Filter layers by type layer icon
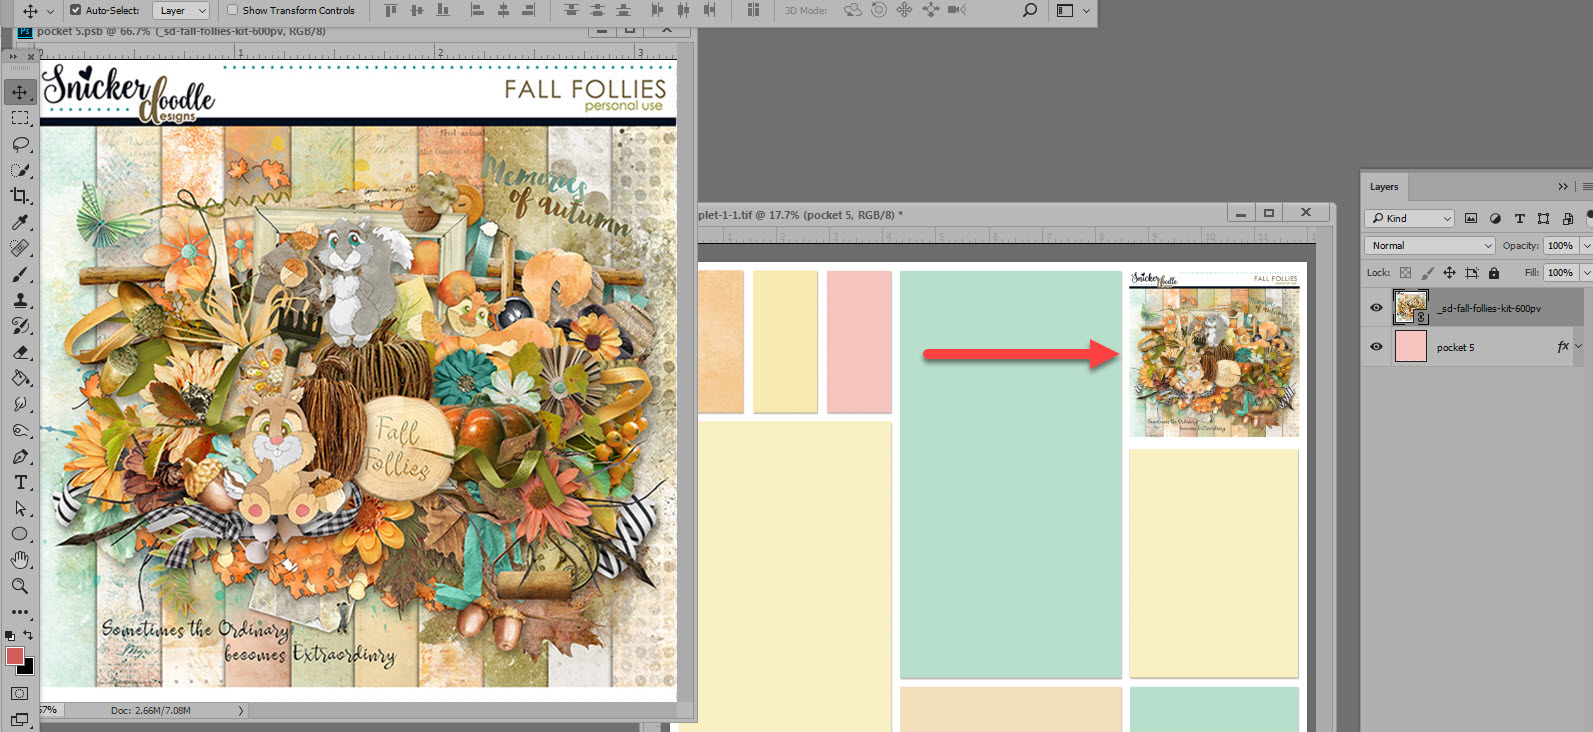 tap(1519, 218)
